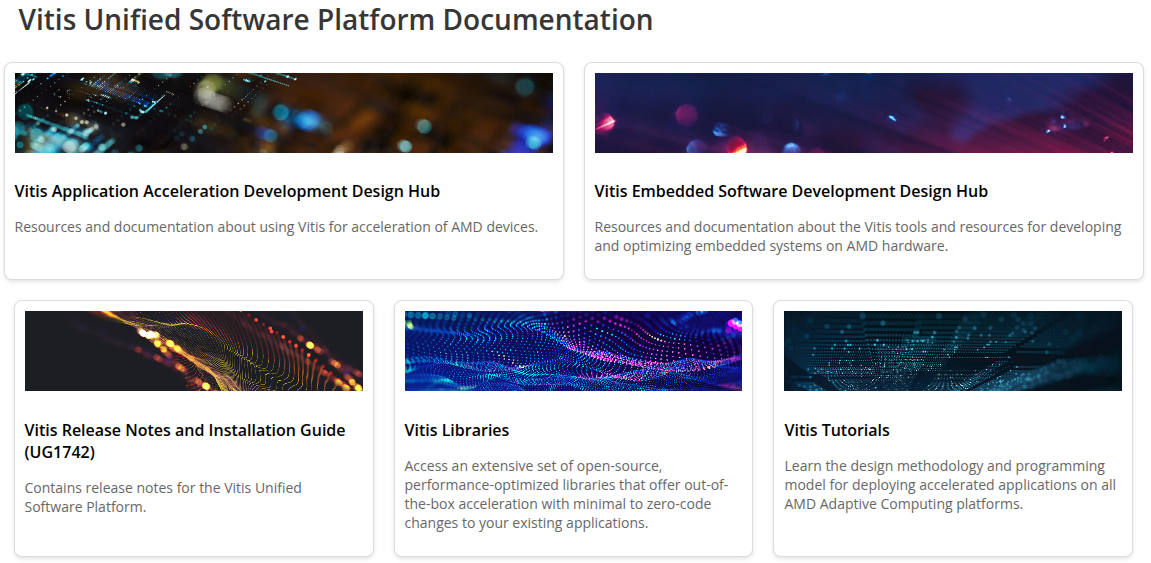Viewport: 1151px width, 563px height.
Task: Click the purple bokeh banner of Embedded Software card
Action: tap(863, 113)
